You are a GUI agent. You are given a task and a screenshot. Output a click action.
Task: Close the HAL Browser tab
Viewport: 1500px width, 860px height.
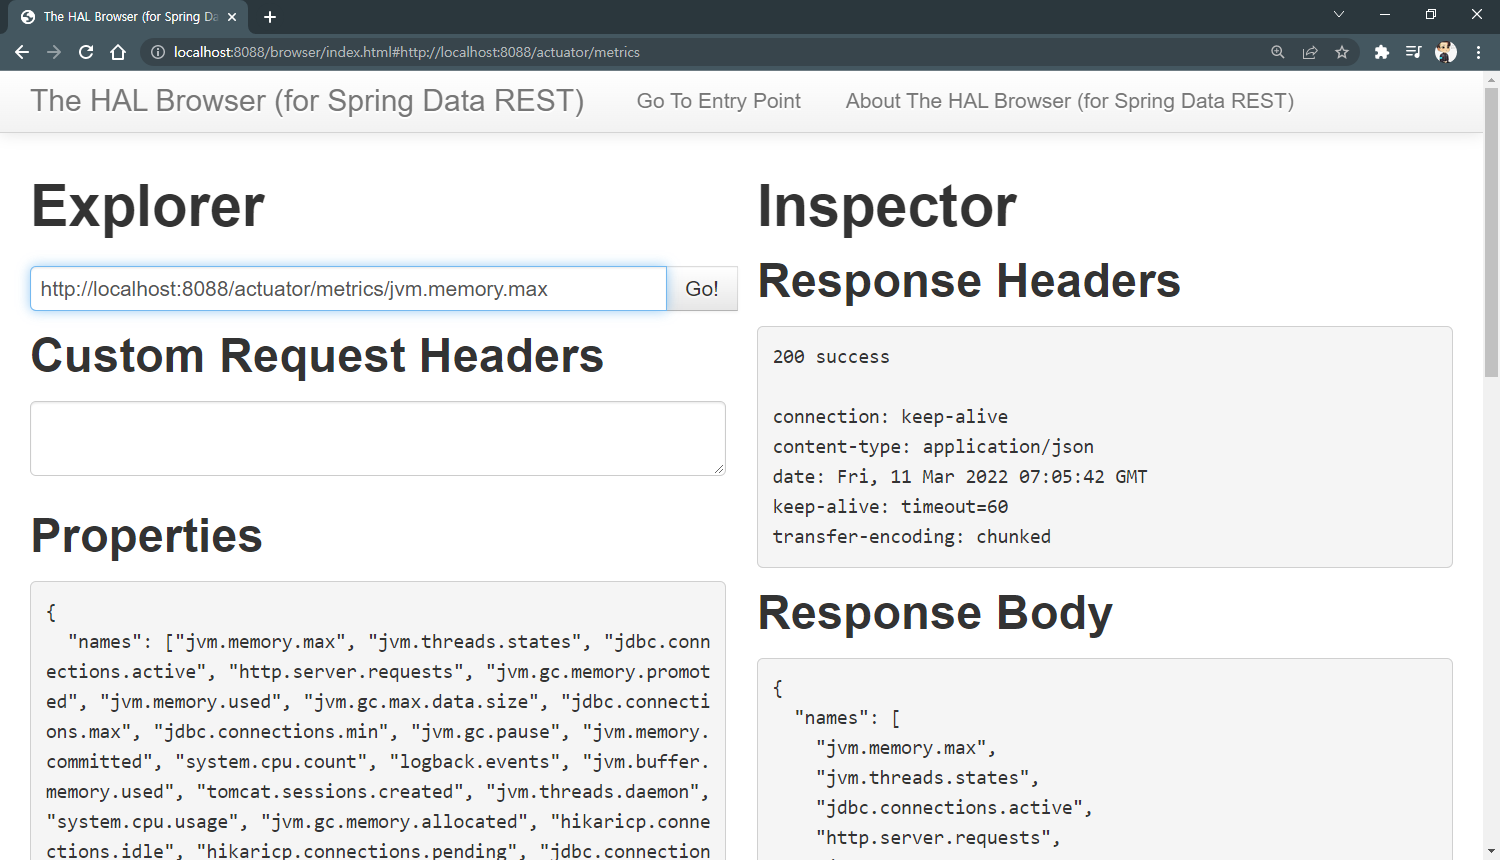tap(232, 17)
